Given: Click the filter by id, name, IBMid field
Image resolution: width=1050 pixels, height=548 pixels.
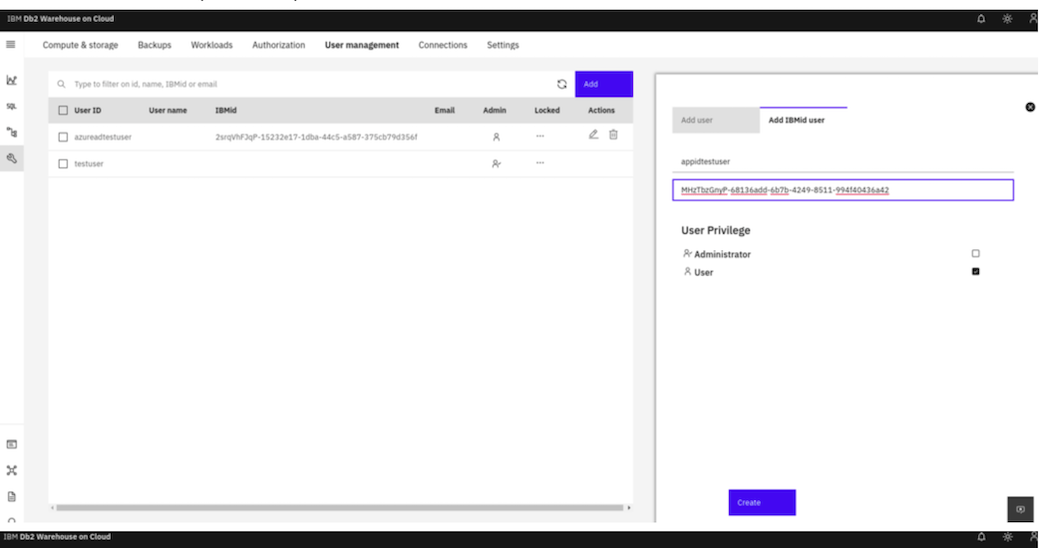Looking at the screenshot, I should [x=311, y=84].
